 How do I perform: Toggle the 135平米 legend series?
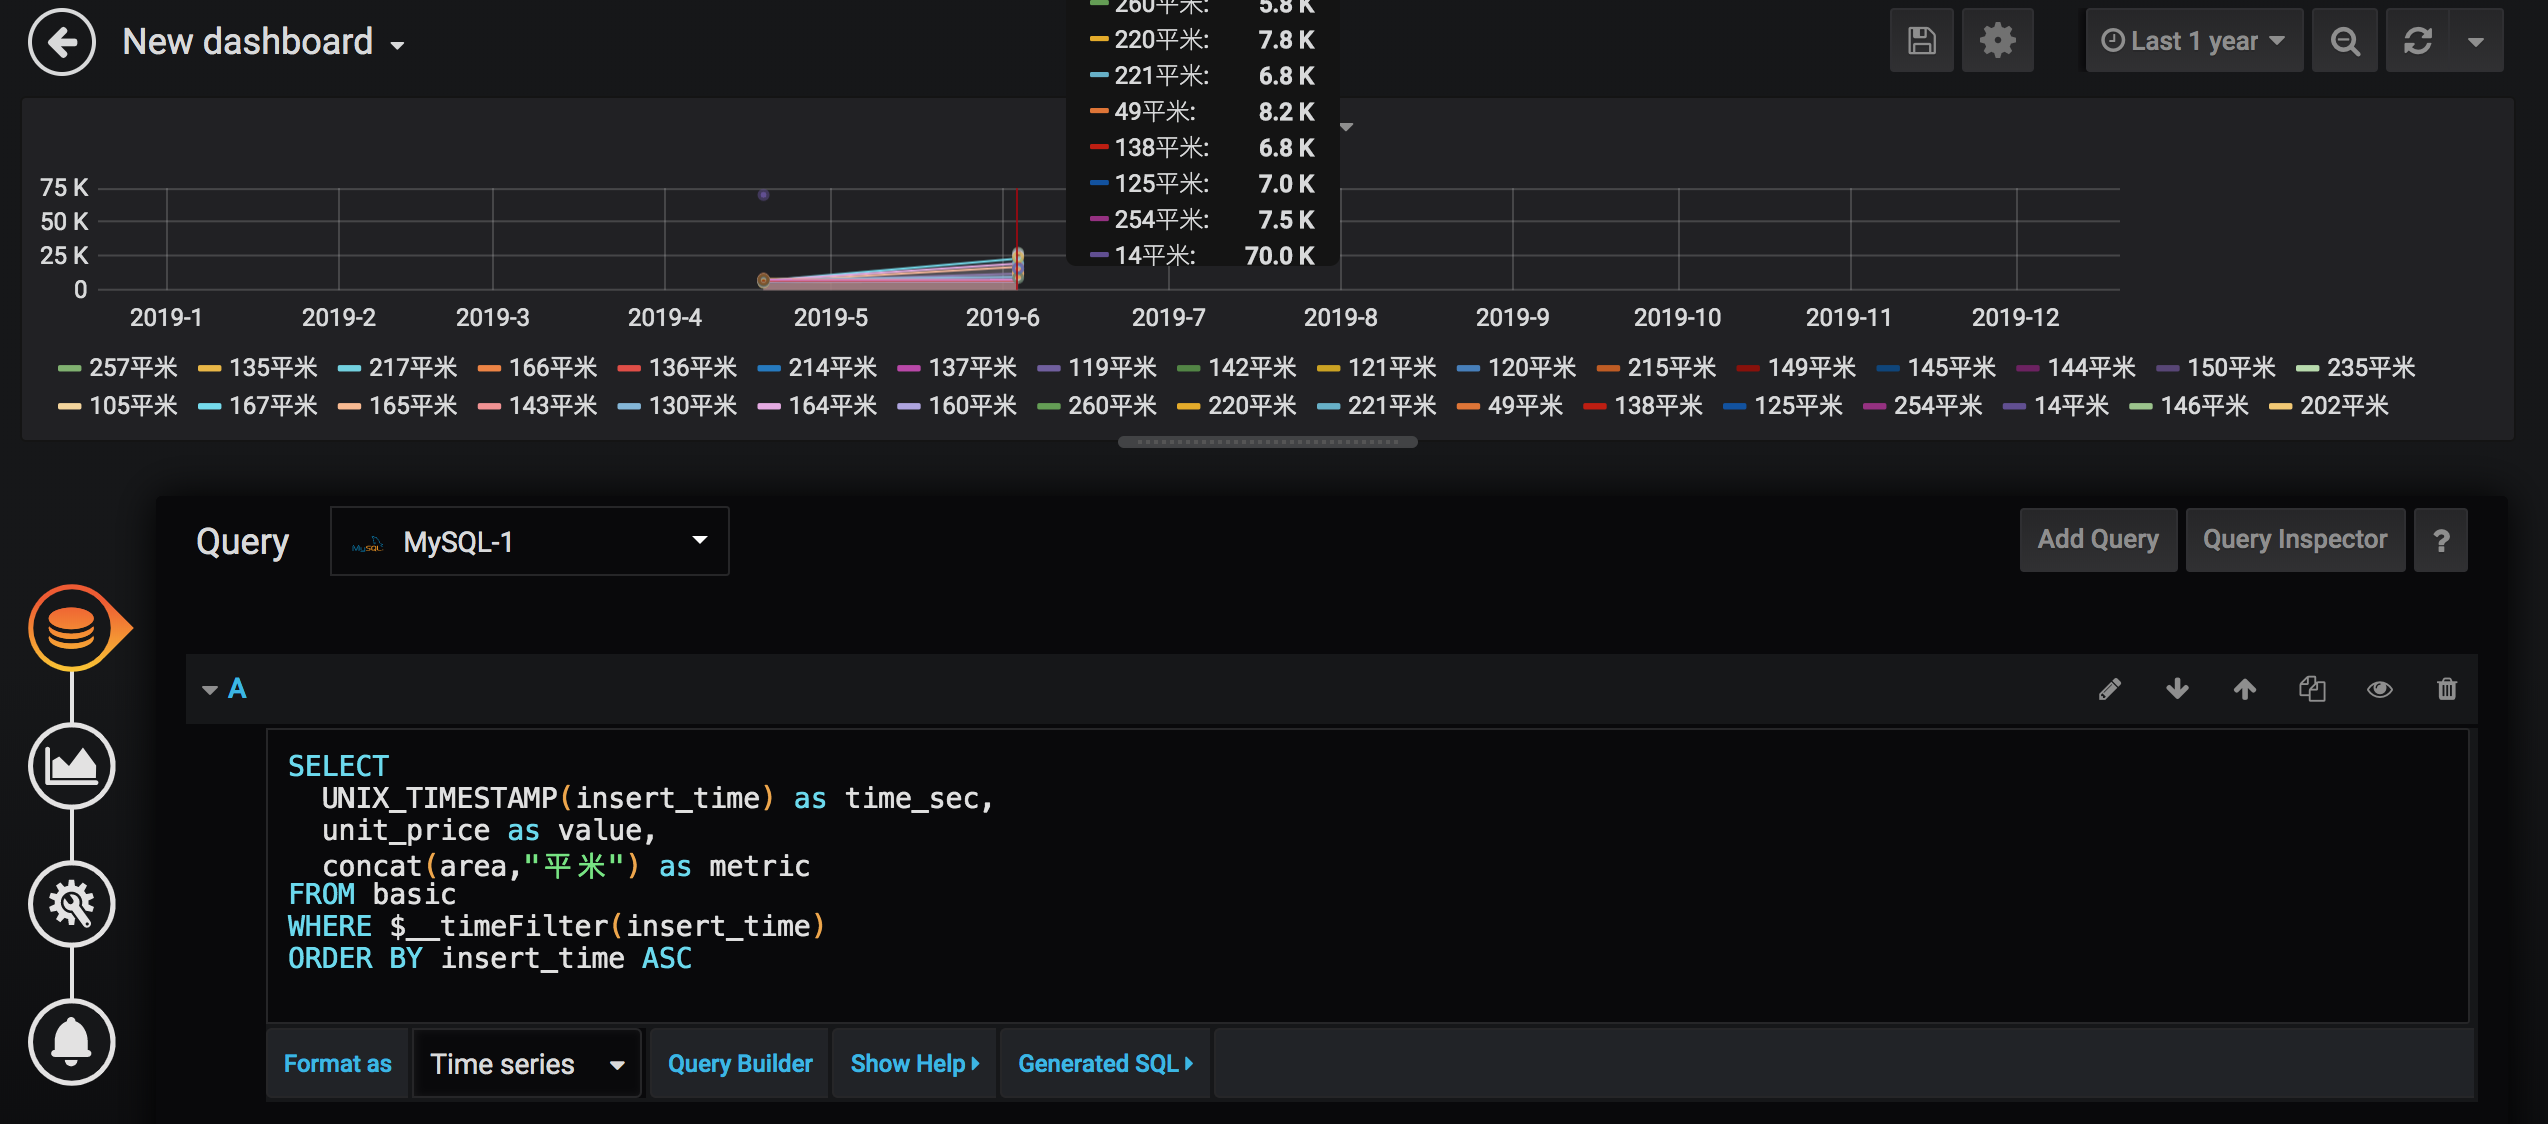click(273, 368)
